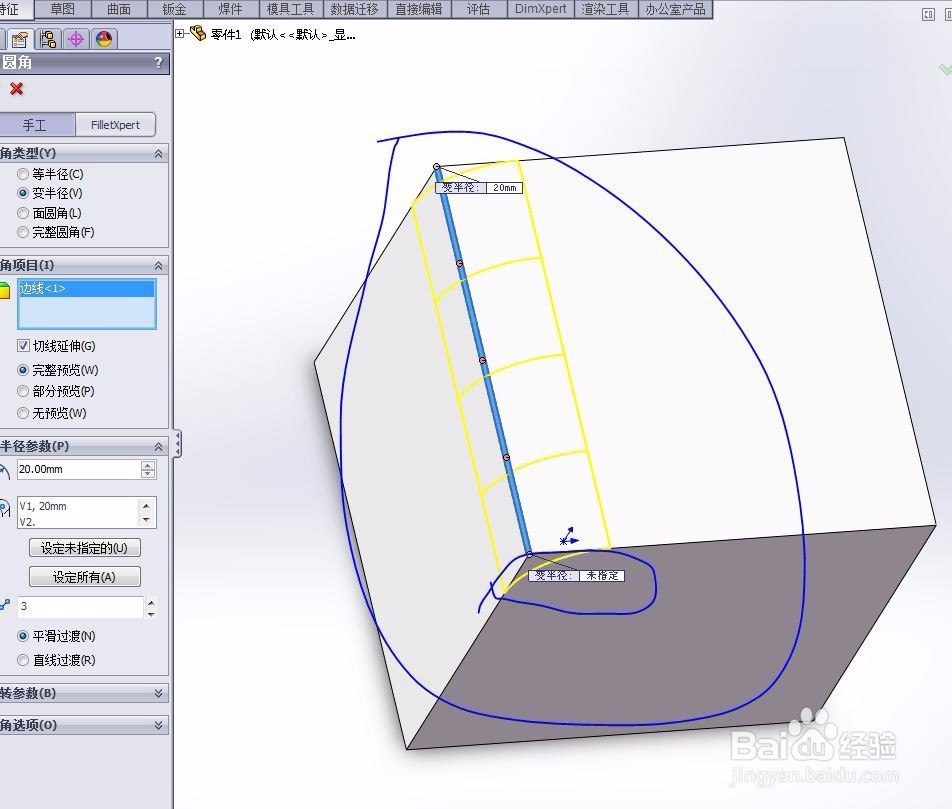Open the 评估 evaluate tab
Viewport: 952px width, 809px height.
479,9
